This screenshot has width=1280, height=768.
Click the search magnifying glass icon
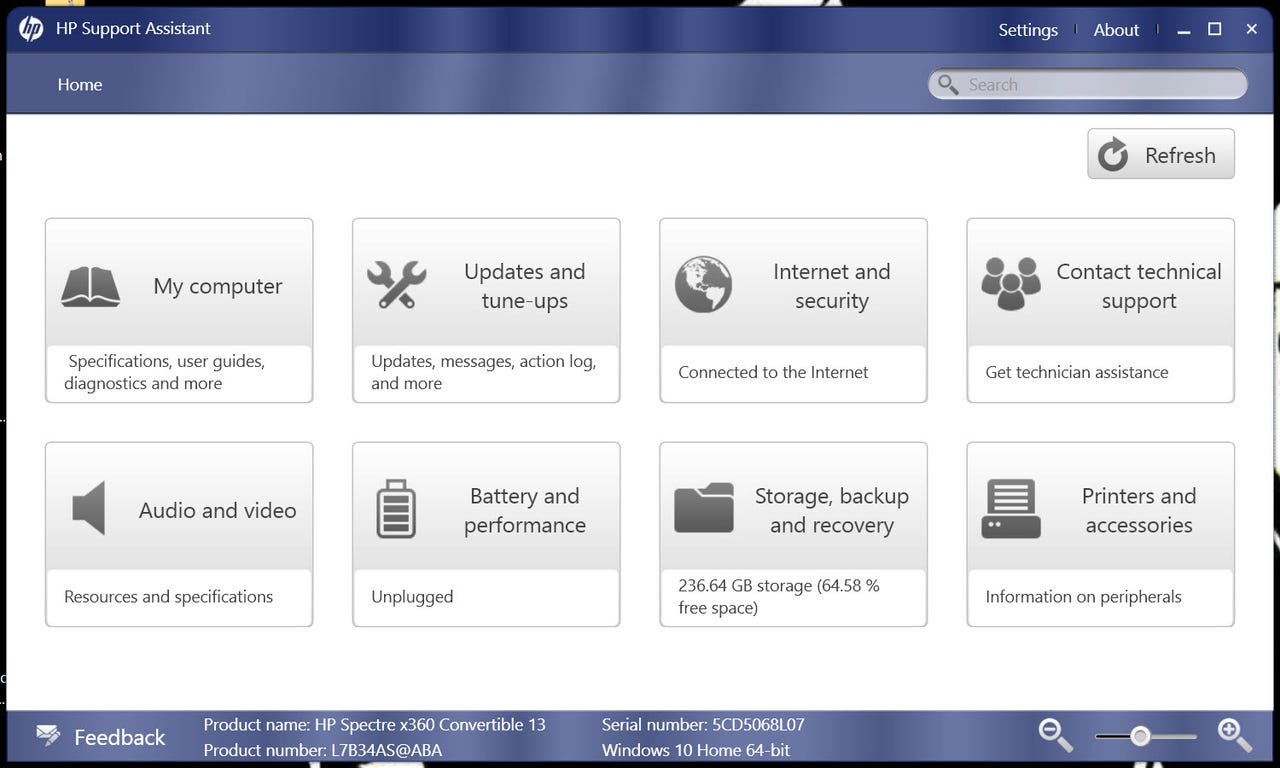click(x=948, y=84)
